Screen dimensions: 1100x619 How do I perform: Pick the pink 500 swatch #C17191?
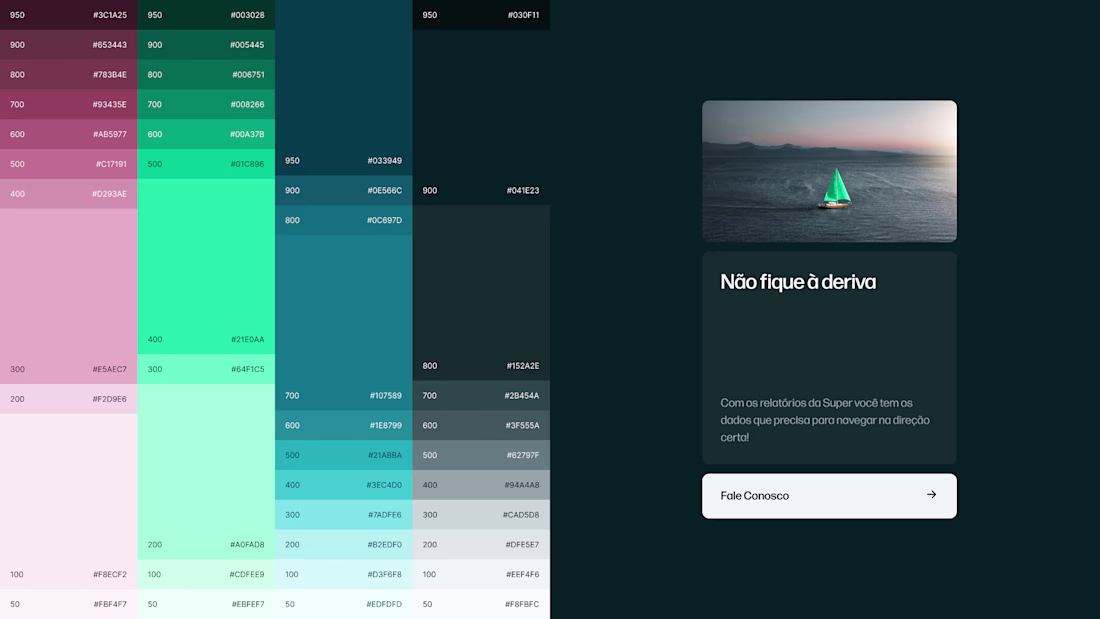(69, 164)
